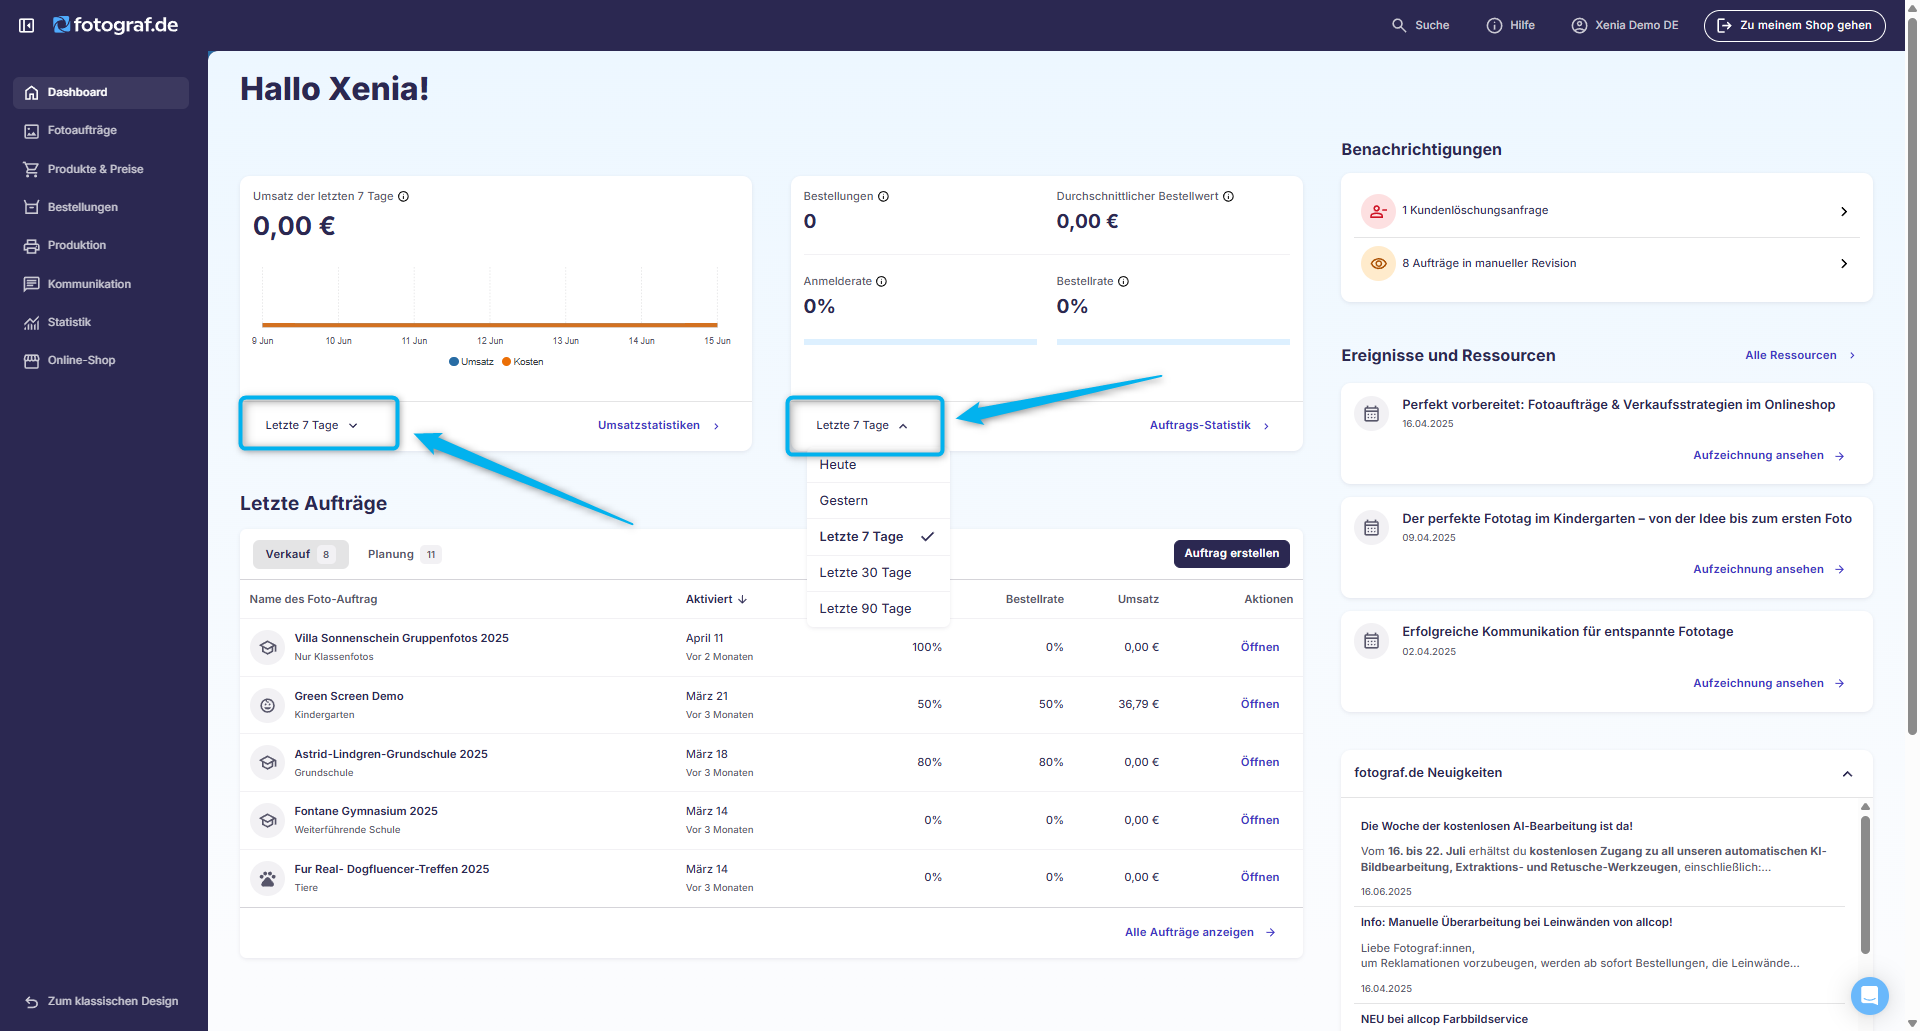Open Alle Ressourcen link
The image size is (1920, 1031).
pos(1800,355)
